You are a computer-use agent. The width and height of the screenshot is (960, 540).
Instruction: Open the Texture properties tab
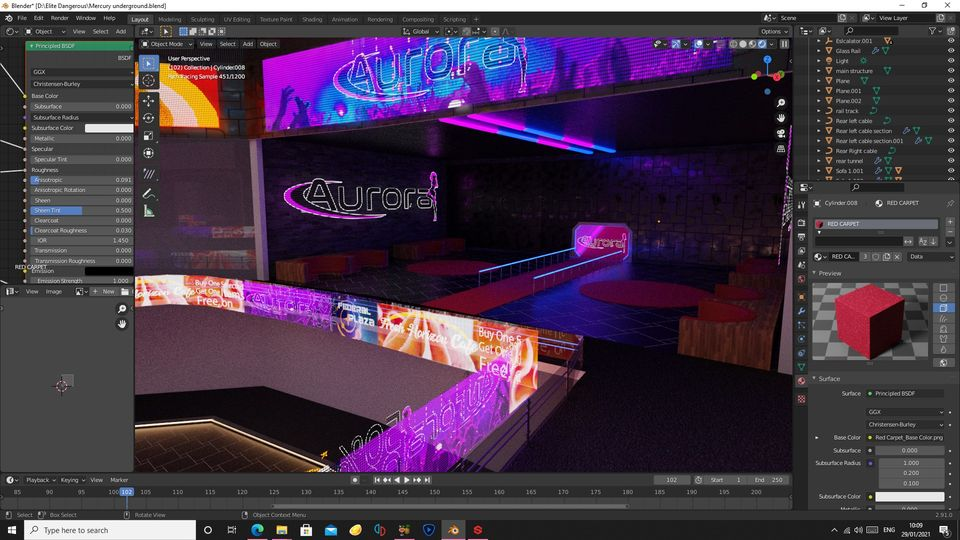(801, 399)
